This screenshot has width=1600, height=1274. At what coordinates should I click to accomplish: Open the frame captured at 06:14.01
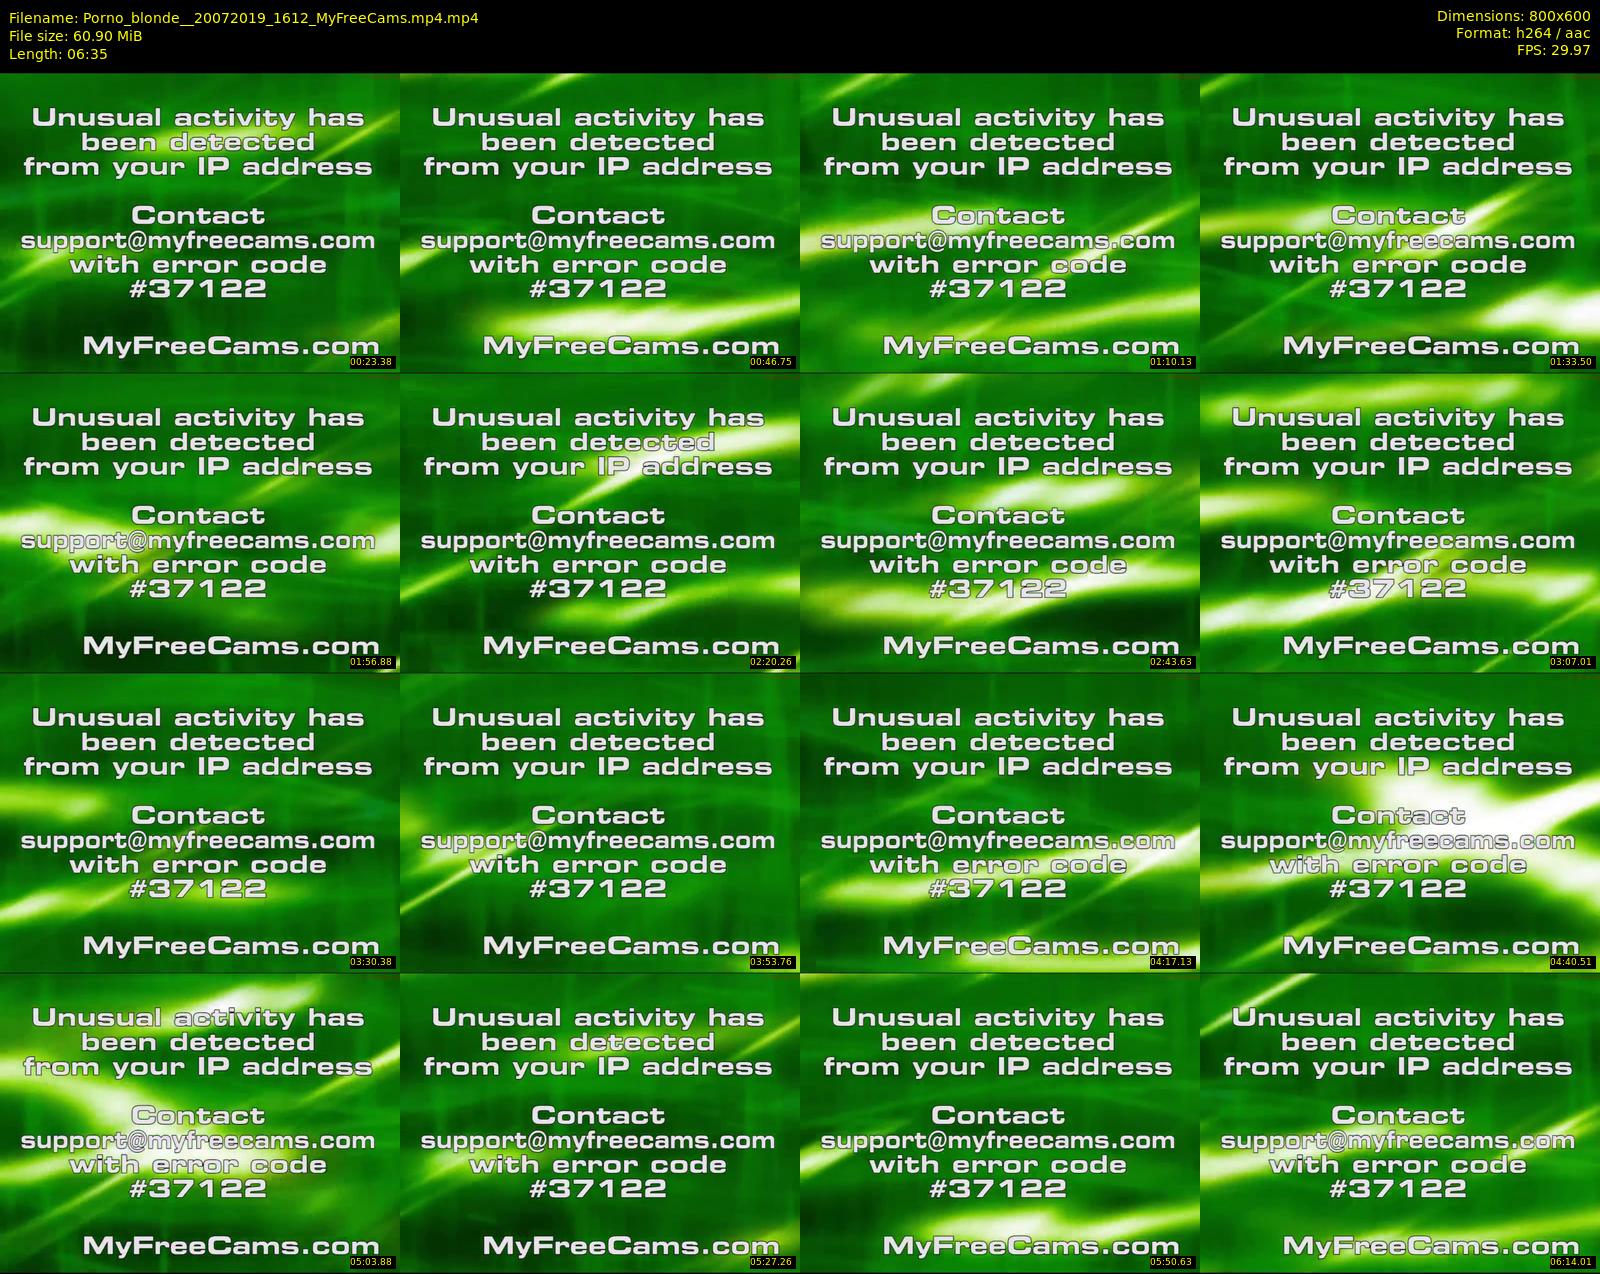coord(1399,1122)
